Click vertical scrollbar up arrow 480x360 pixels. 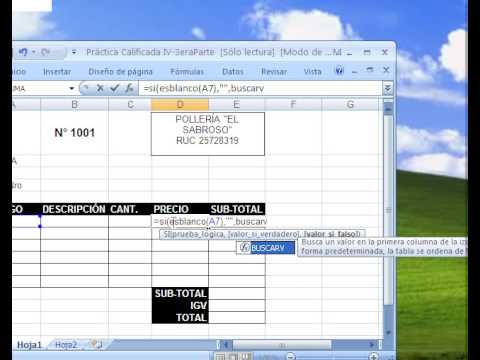pyautogui.click(x=388, y=109)
